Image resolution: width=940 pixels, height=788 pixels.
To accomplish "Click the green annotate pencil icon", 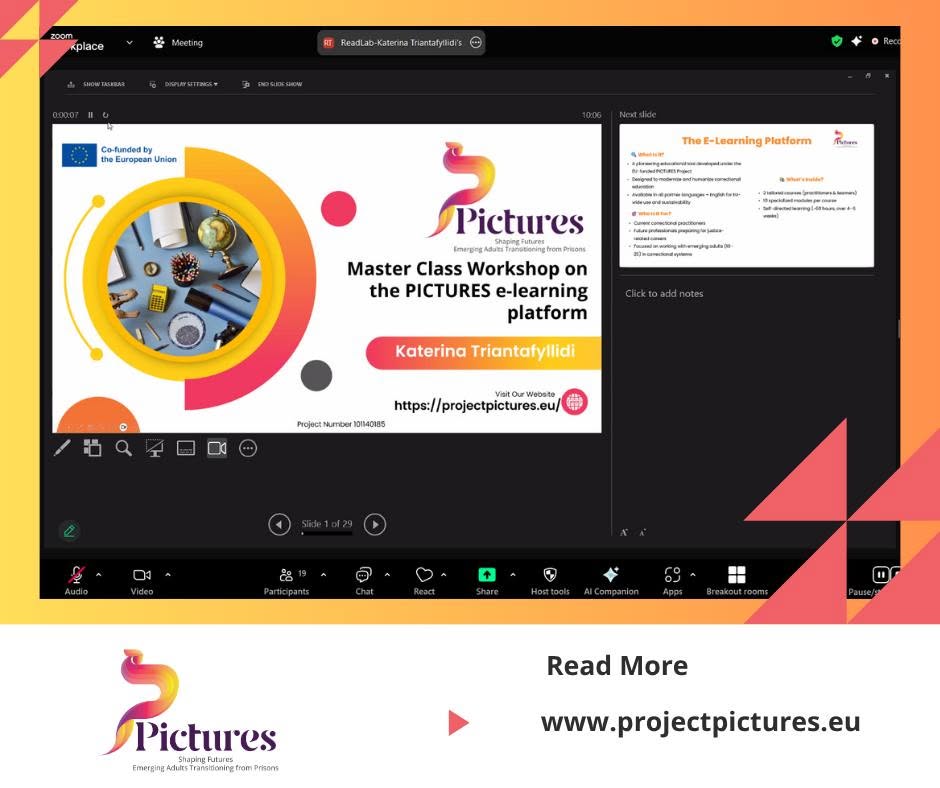I will pos(70,531).
